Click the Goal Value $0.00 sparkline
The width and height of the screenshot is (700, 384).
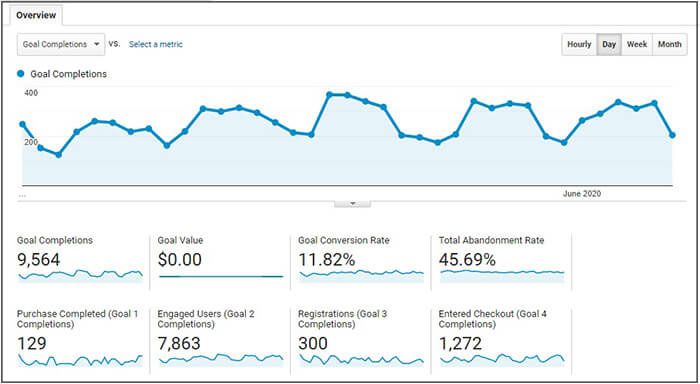click(221, 277)
